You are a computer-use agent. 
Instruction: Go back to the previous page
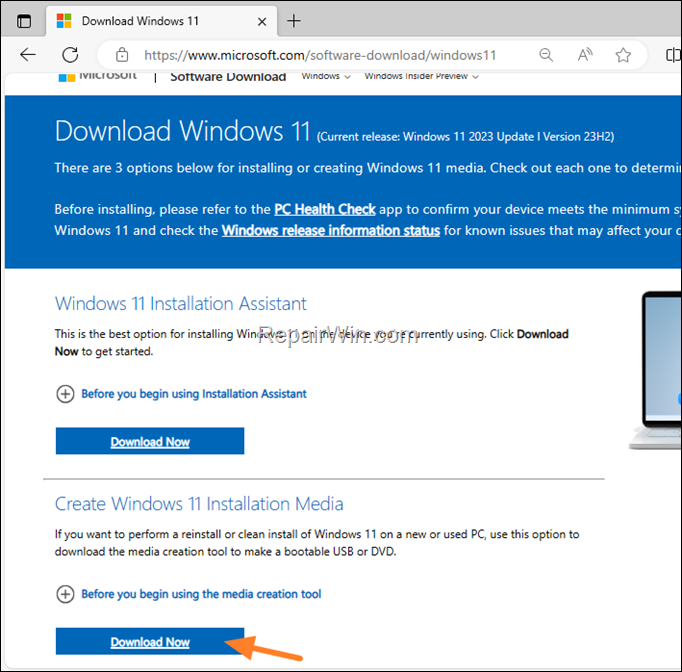point(28,55)
